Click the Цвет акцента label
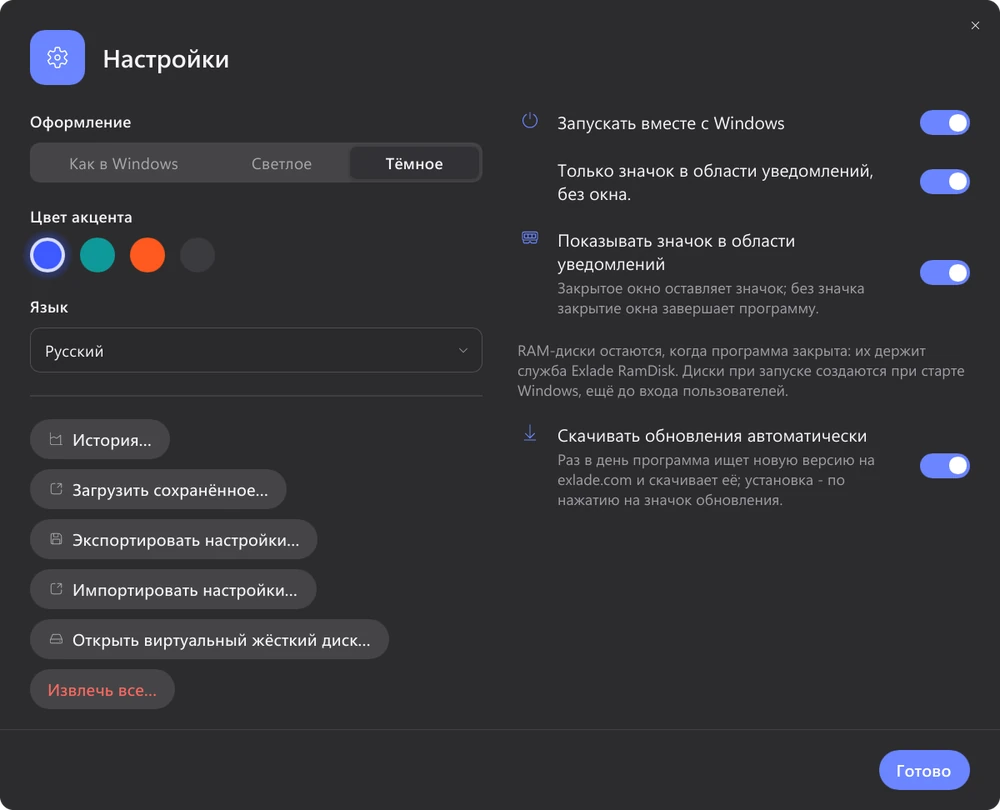The height and width of the screenshot is (810, 1000). tap(81, 217)
